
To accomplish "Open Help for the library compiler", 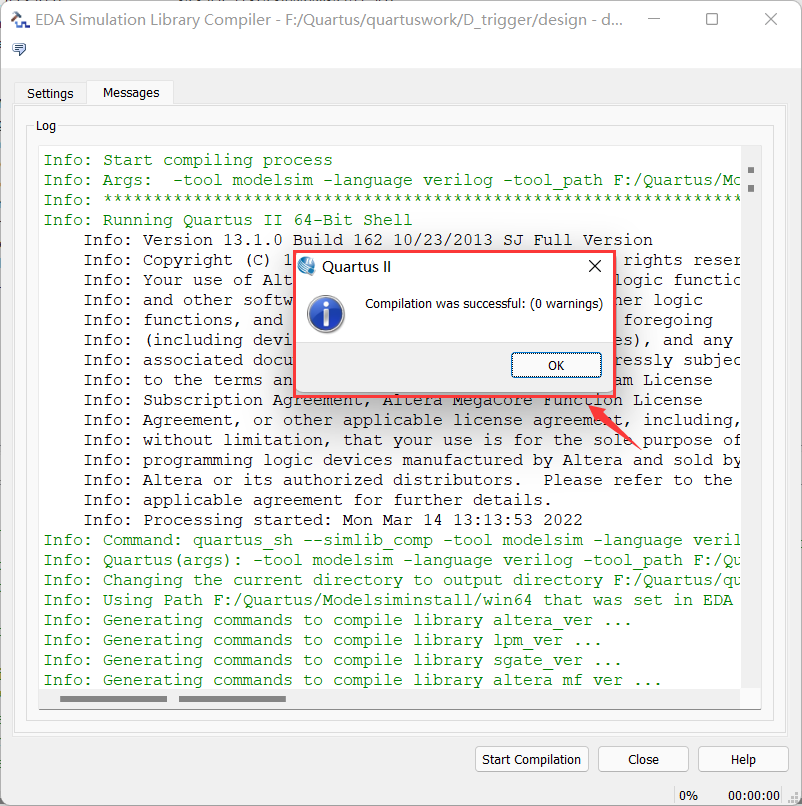I will pyautogui.click(x=743, y=759).
